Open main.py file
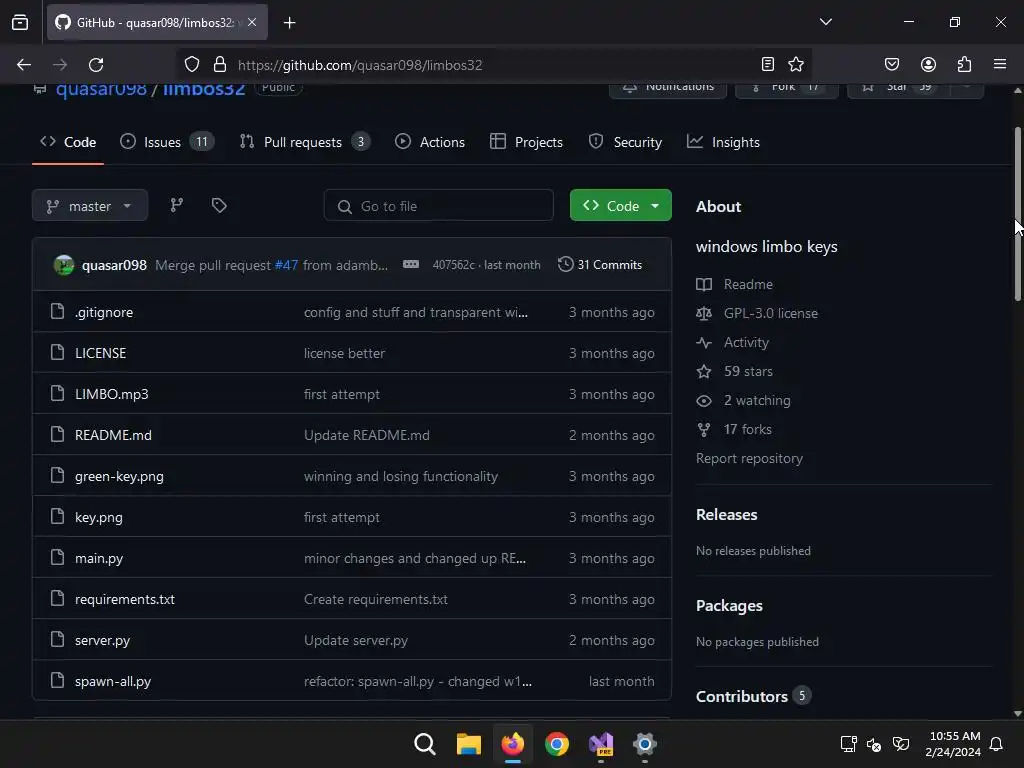The width and height of the screenshot is (1024, 768). (99, 558)
